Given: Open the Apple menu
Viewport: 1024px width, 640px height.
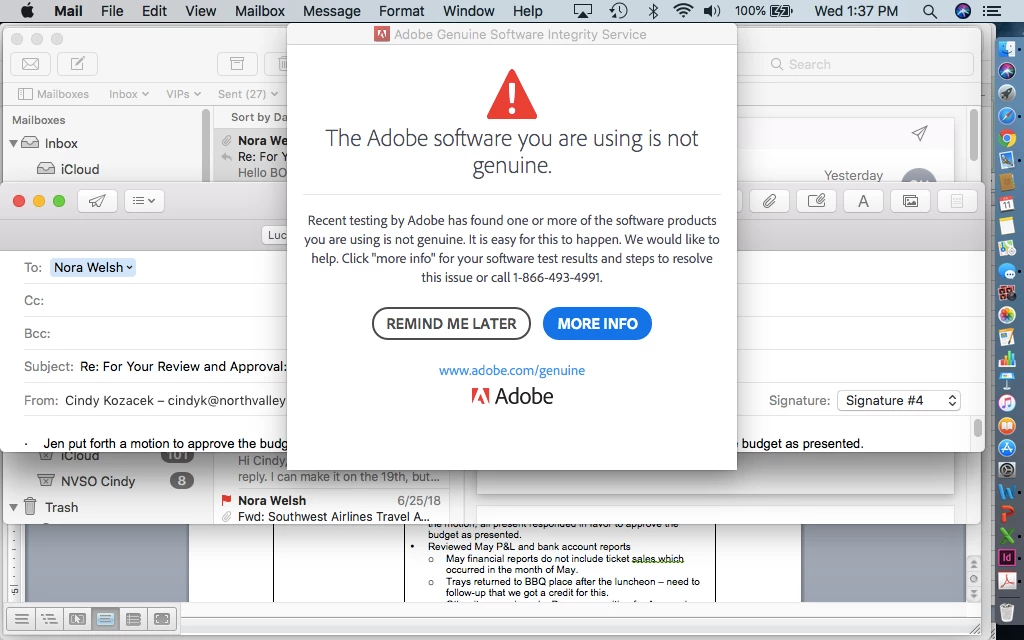Looking at the screenshot, I should [27, 10].
